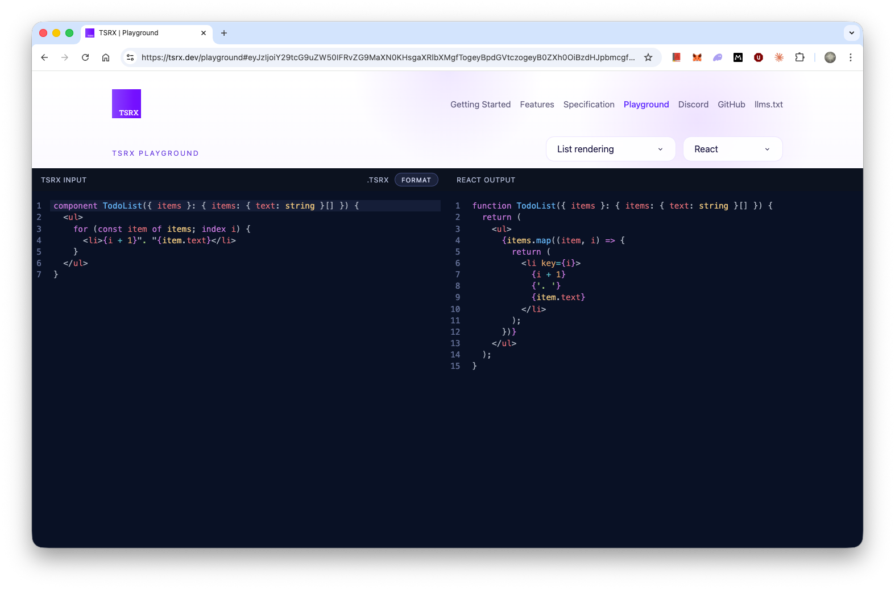895x590 pixels.
Task: Expand the tab search dropdown
Action: [852, 33]
